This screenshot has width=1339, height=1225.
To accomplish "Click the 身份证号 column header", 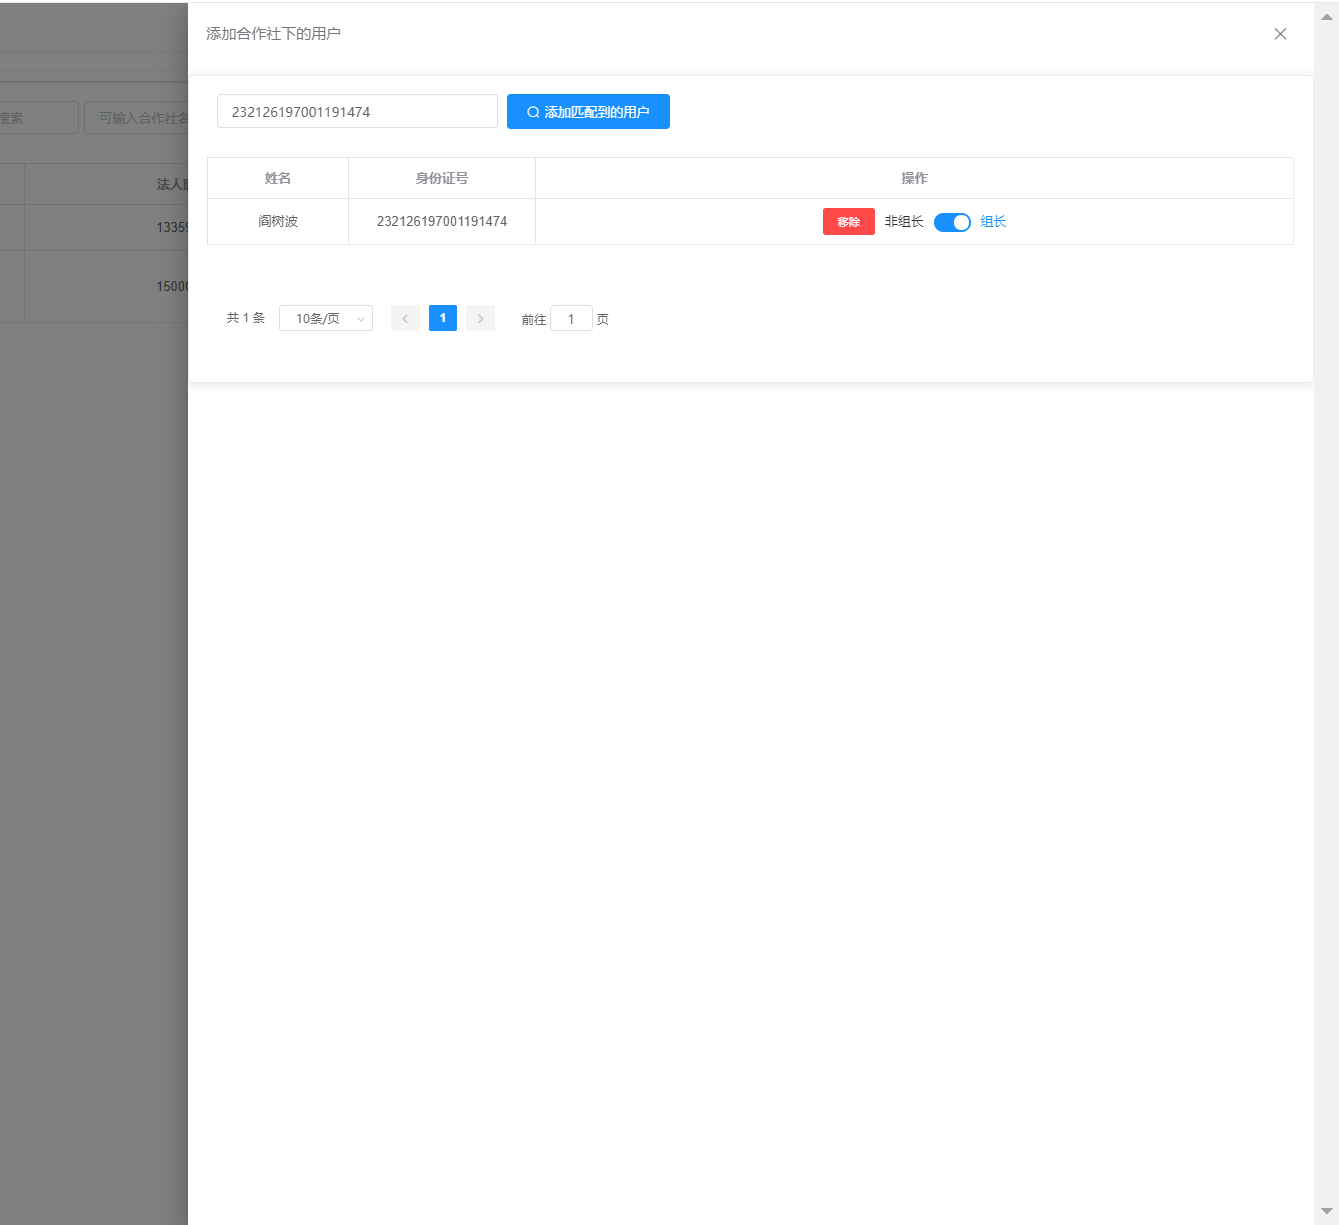I will [442, 178].
